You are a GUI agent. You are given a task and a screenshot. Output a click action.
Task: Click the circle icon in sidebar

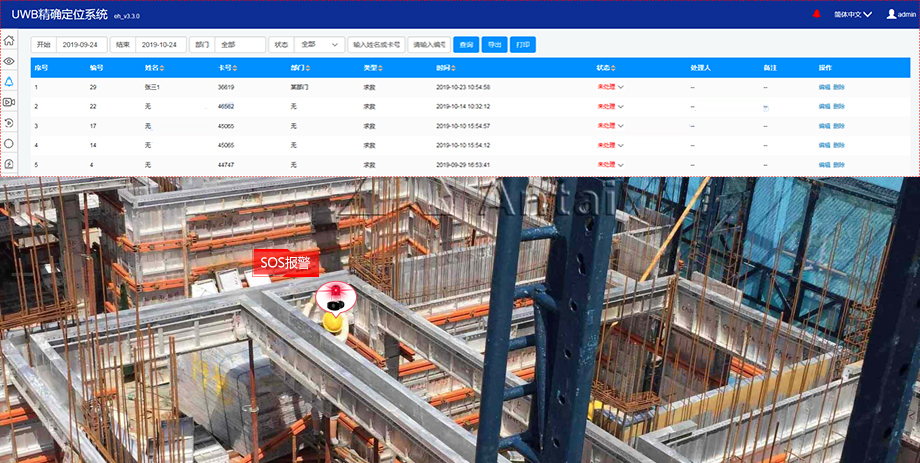coord(9,143)
